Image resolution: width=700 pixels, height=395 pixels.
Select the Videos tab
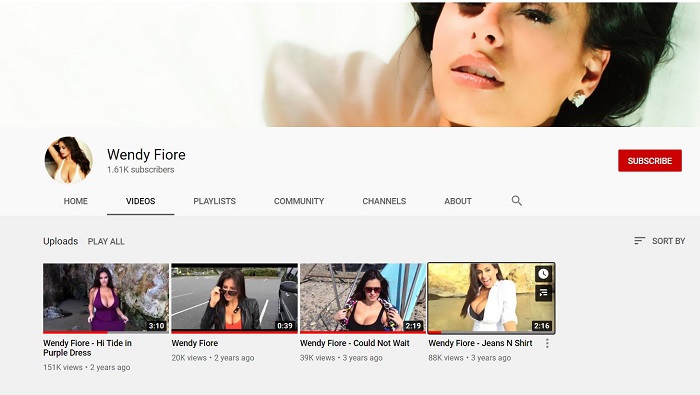(x=141, y=201)
